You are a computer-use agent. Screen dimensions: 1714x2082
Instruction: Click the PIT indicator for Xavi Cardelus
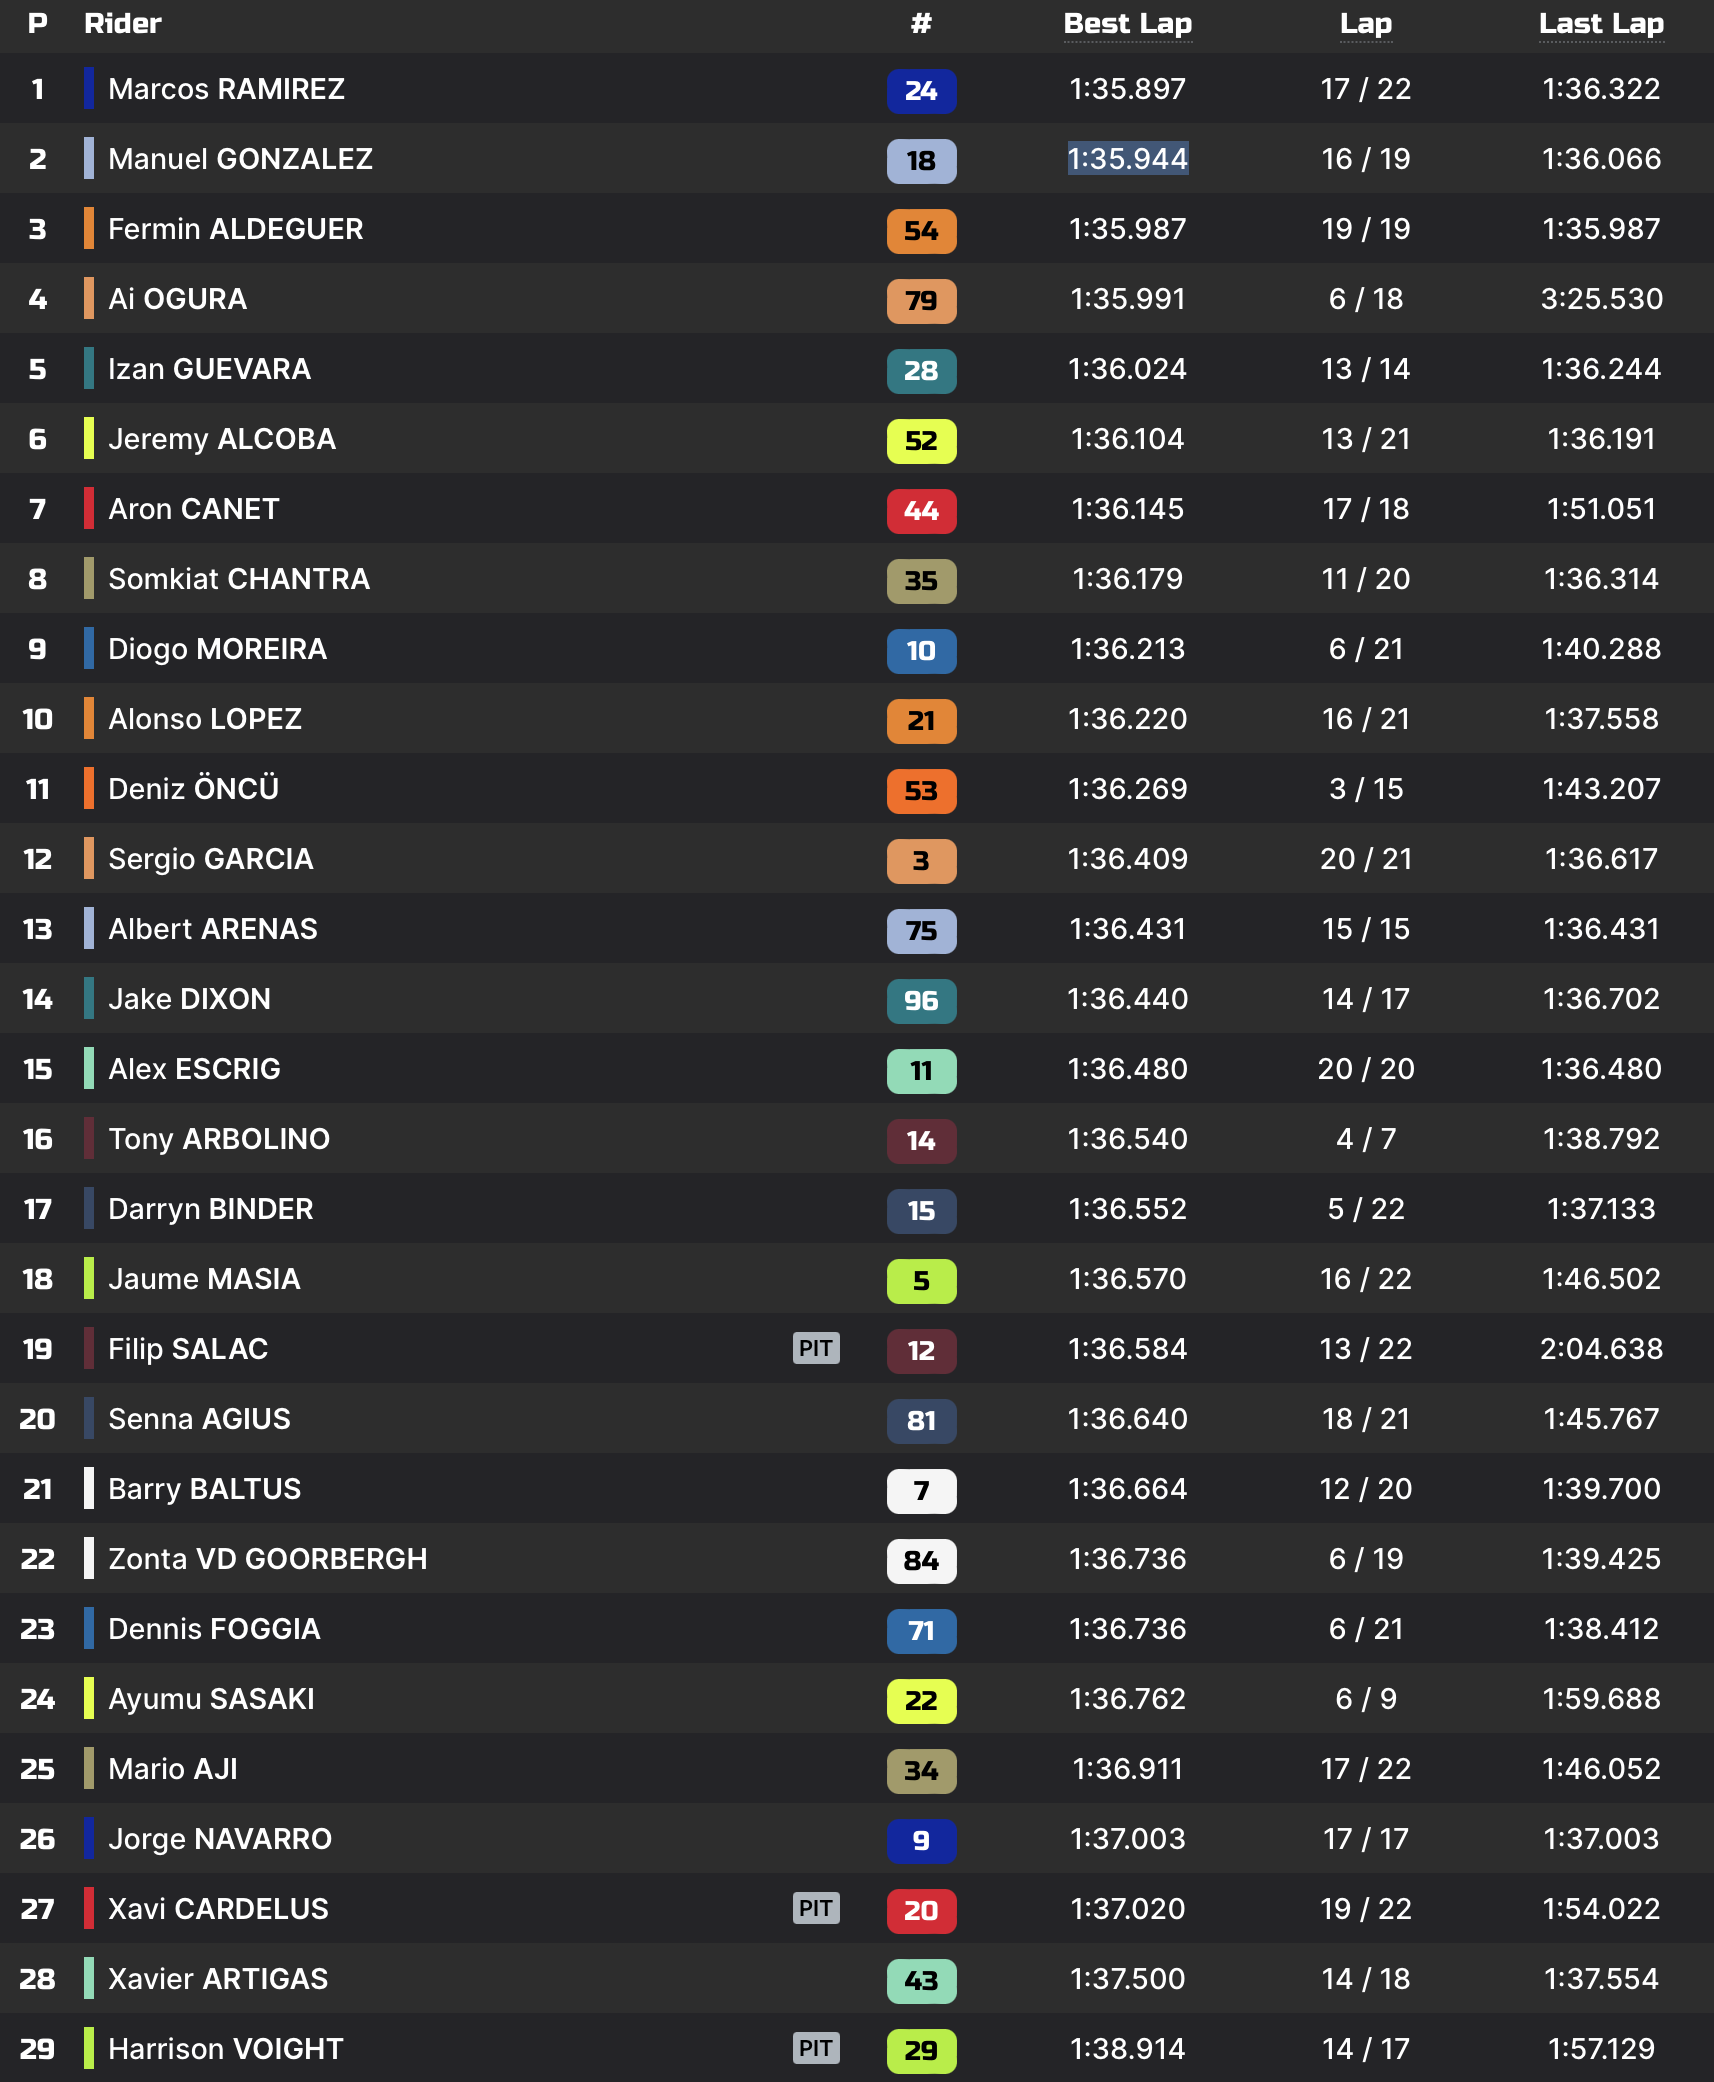tap(815, 1908)
